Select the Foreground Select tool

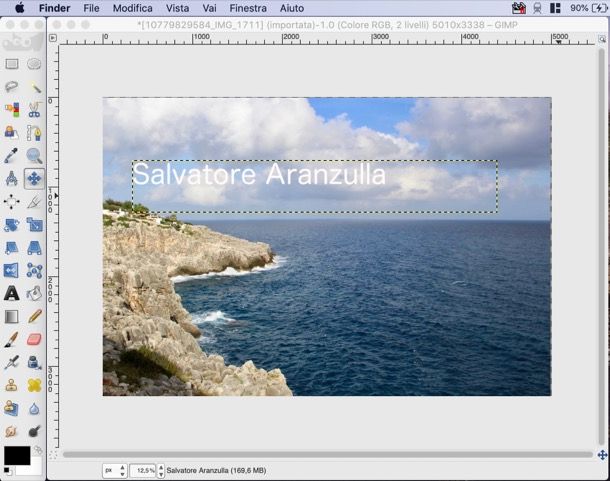[x=12, y=132]
